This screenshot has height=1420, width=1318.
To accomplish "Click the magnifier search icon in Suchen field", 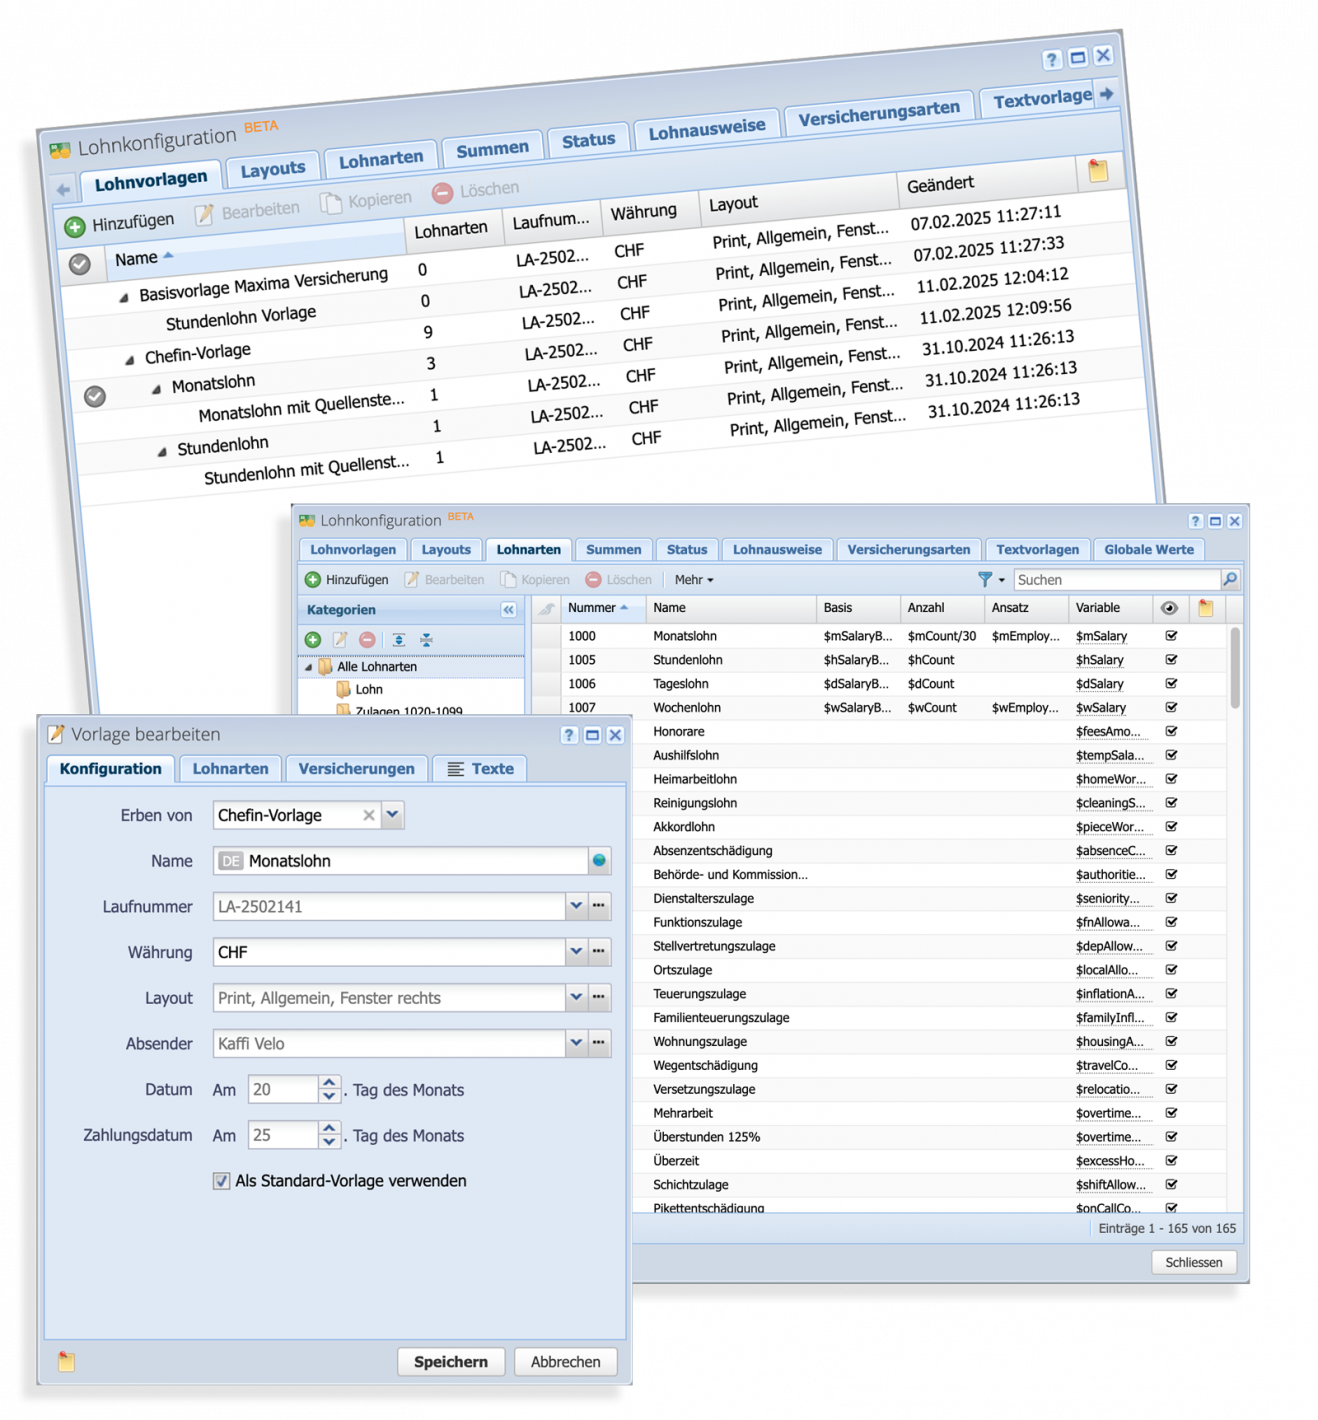I will pyautogui.click(x=1229, y=580).
